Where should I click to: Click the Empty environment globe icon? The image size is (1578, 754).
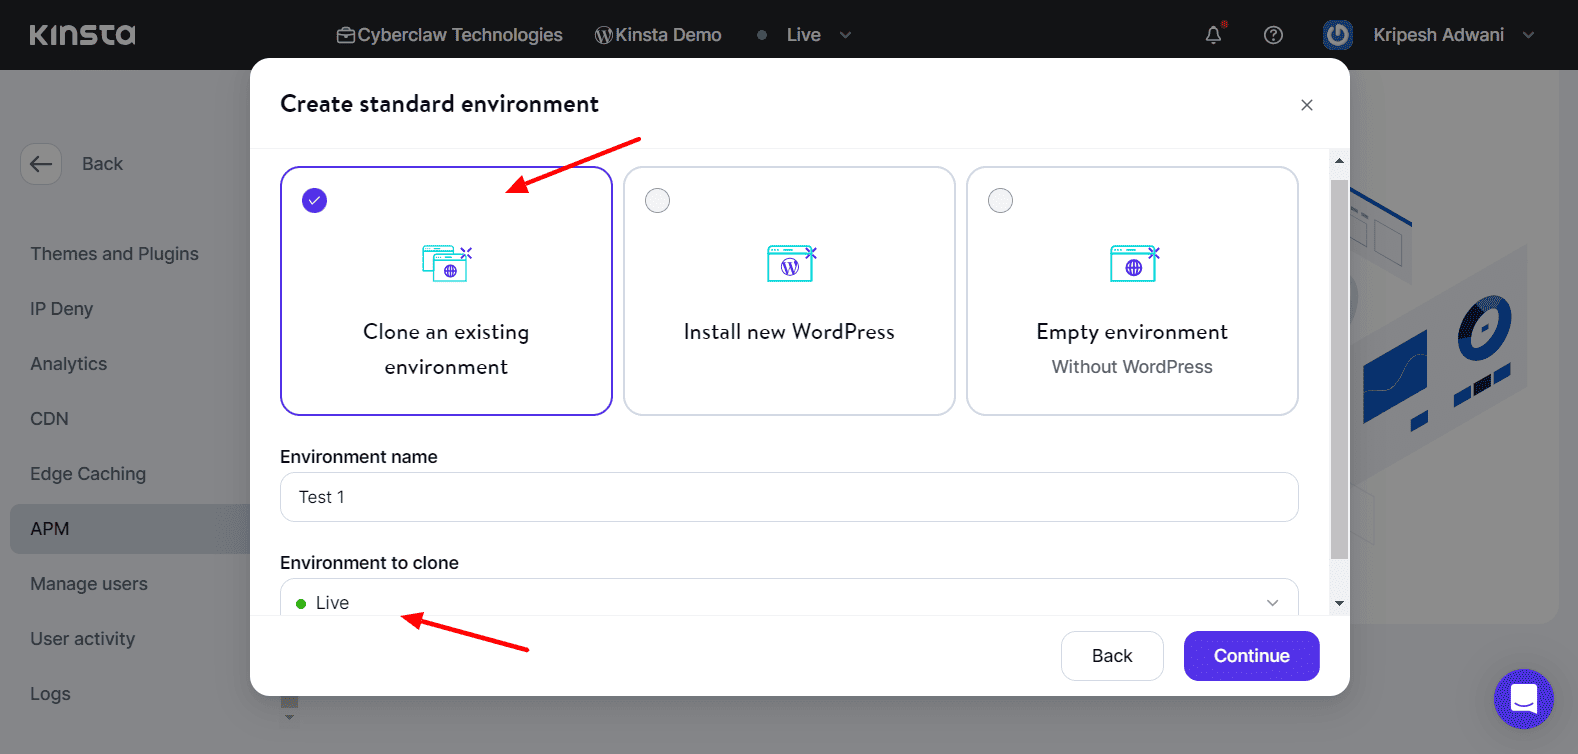pyautogui.click(x=1133, y=264)
